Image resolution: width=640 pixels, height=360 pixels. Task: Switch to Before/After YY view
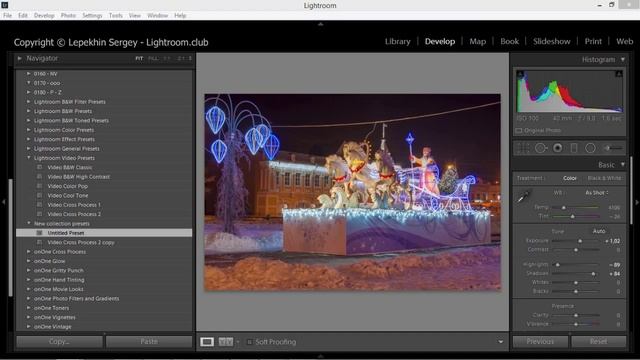point(226,342)
